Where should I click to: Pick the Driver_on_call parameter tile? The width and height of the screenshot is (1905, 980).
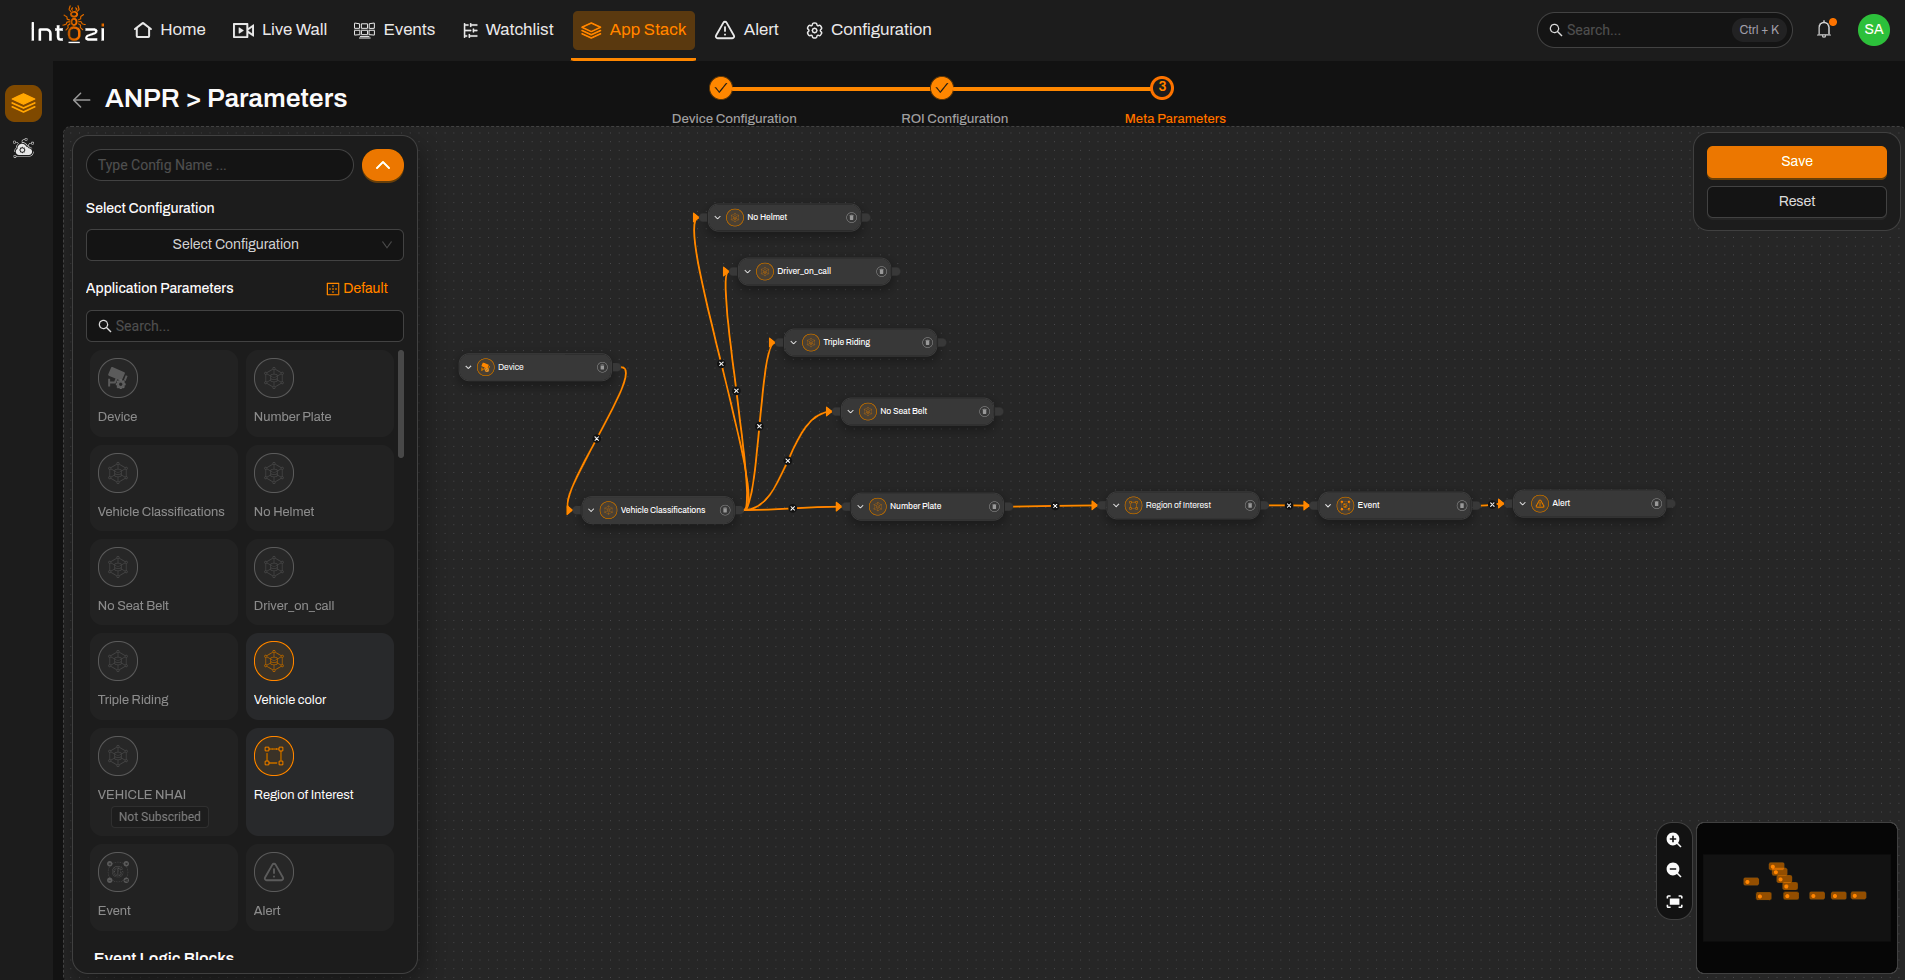coord(320,582)
